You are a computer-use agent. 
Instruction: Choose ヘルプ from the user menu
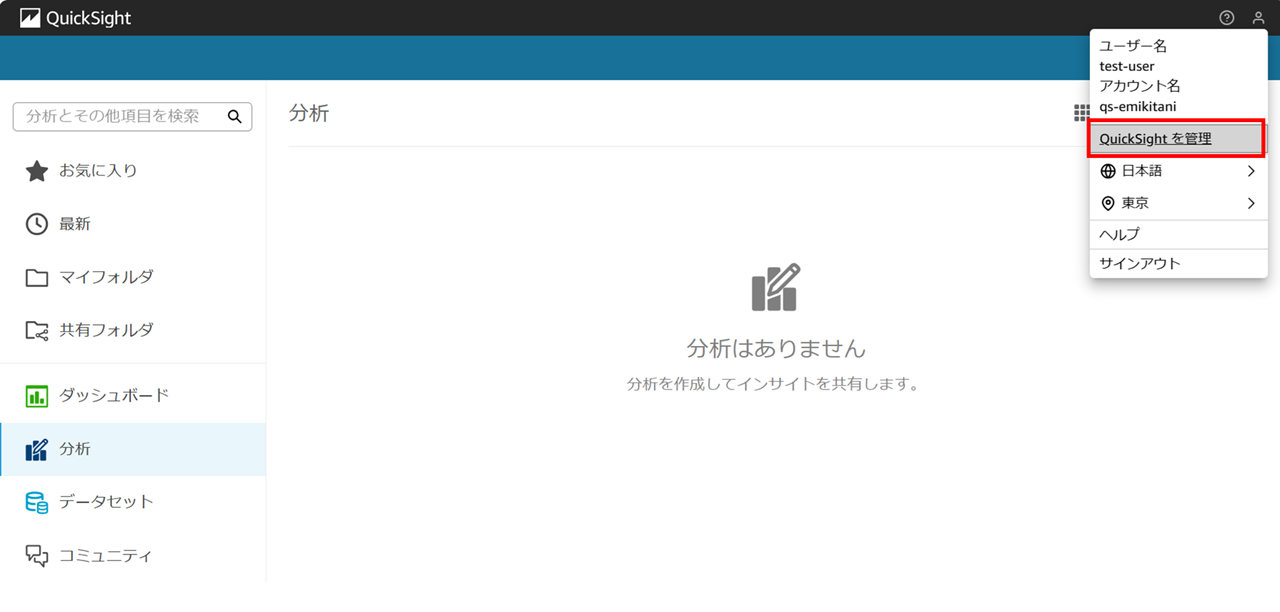tap(1178, 234)
